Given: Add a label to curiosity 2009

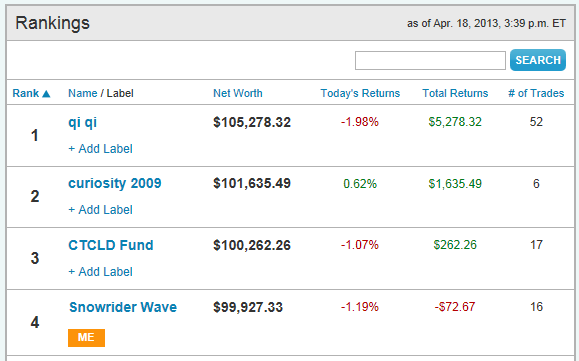Looking at the screenshot, I should [x=100, y=210].
